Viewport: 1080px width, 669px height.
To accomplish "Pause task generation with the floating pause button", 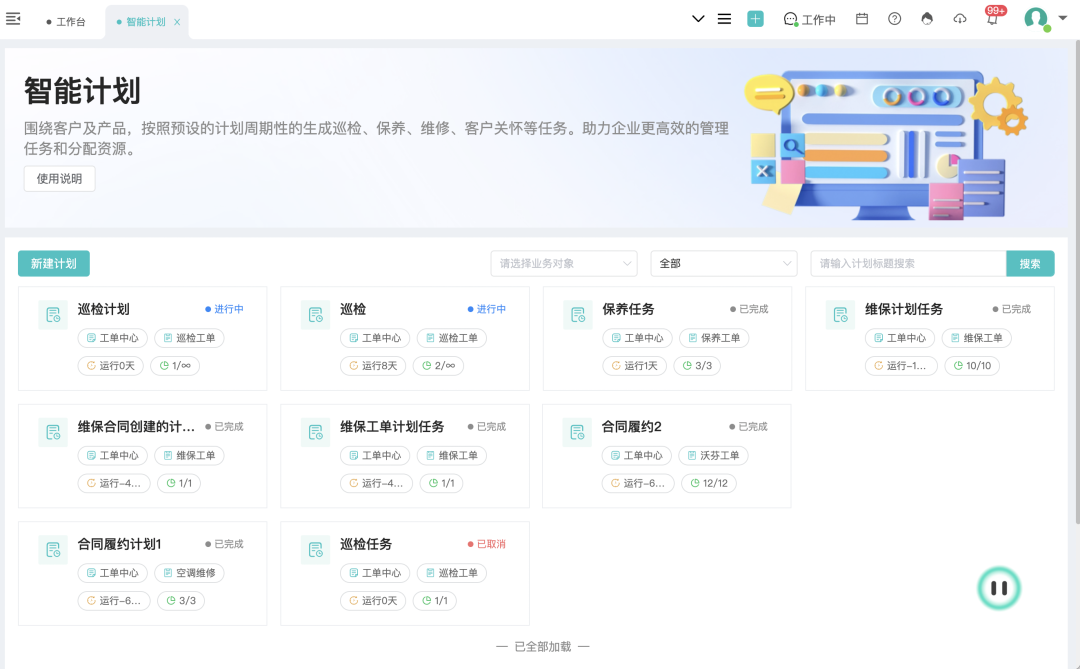I will click(998, 588).
